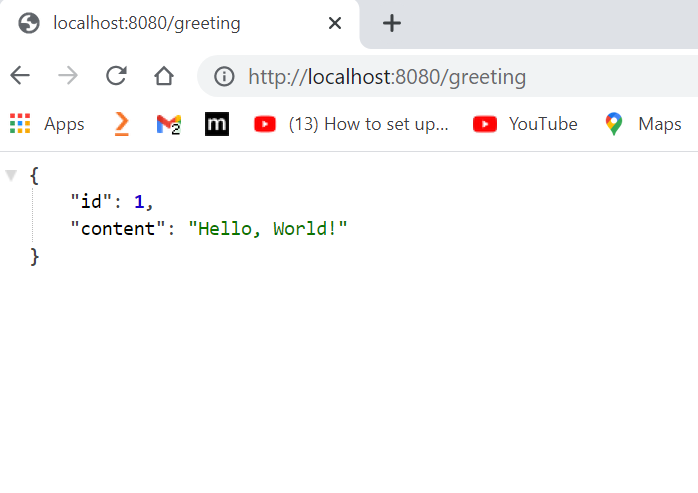Open '(13) How to set up...' bookmark icon
This screenshot has width=698, height=493.
point(265,124)
